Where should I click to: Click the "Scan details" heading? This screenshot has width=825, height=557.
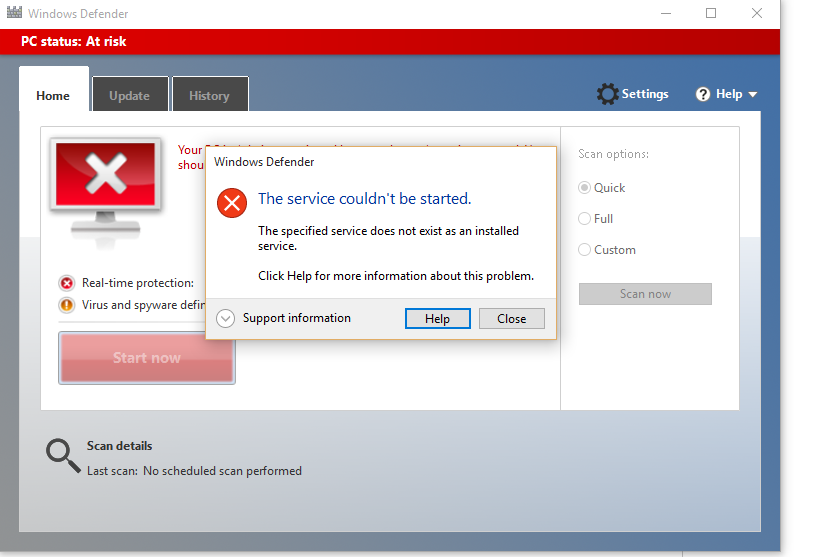point(119,445)
